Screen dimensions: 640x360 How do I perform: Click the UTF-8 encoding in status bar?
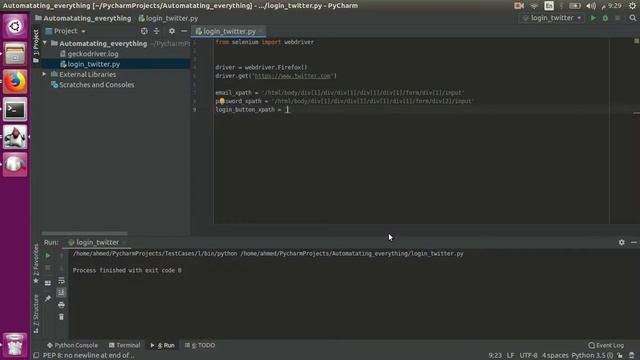528,356
